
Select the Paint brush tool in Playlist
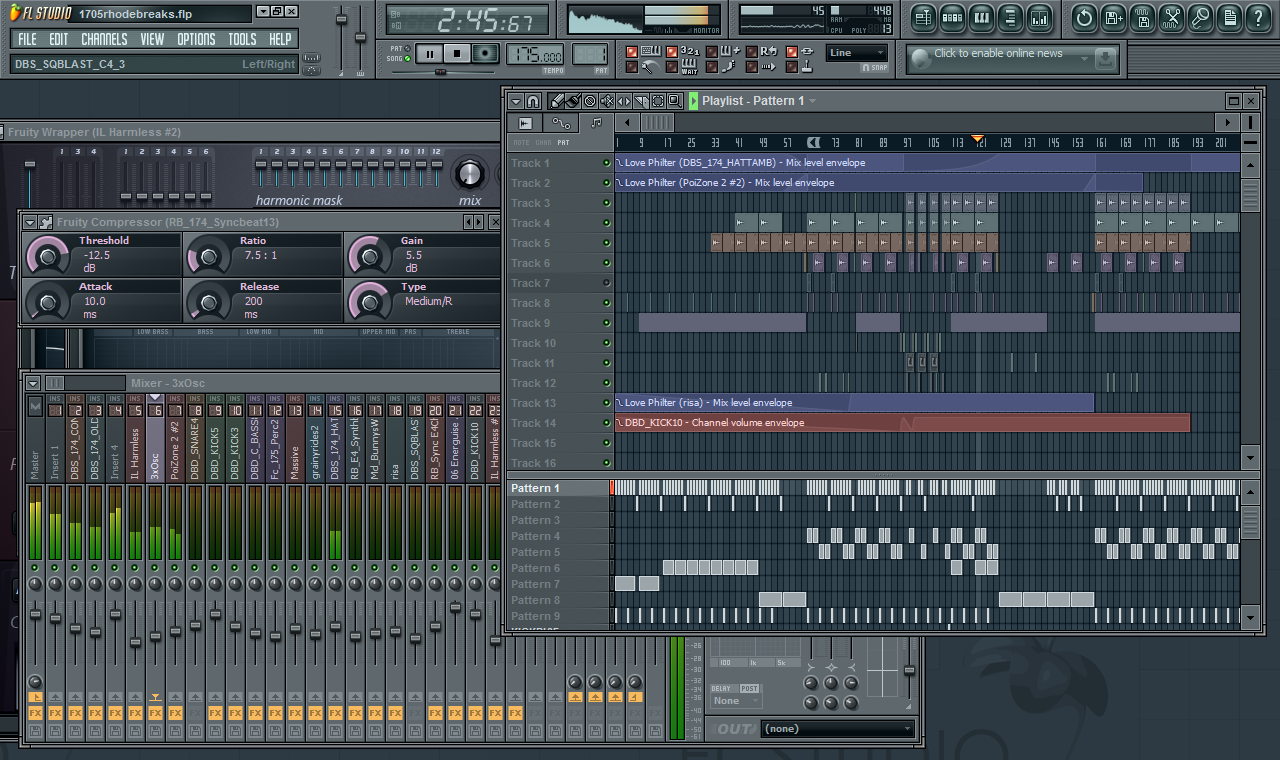tap(573, 101)
